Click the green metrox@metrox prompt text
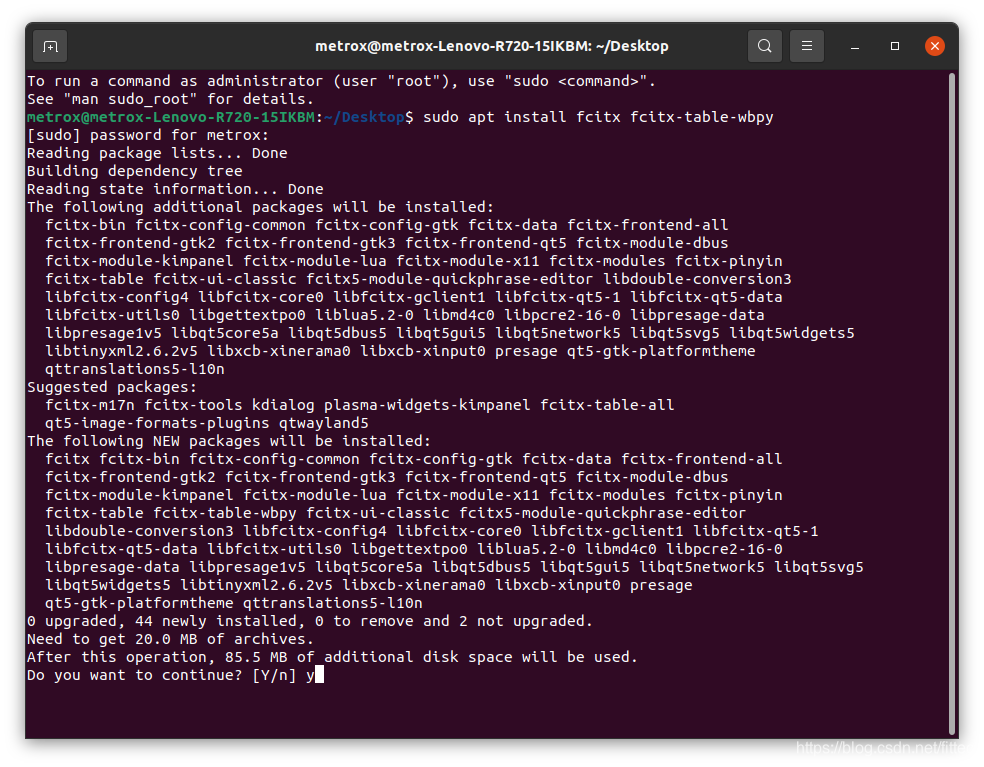 point(171,117)
